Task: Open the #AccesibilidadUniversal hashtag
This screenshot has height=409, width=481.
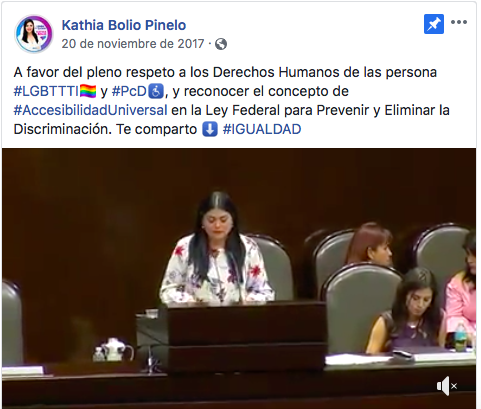Action: click(x=90, y=110)
